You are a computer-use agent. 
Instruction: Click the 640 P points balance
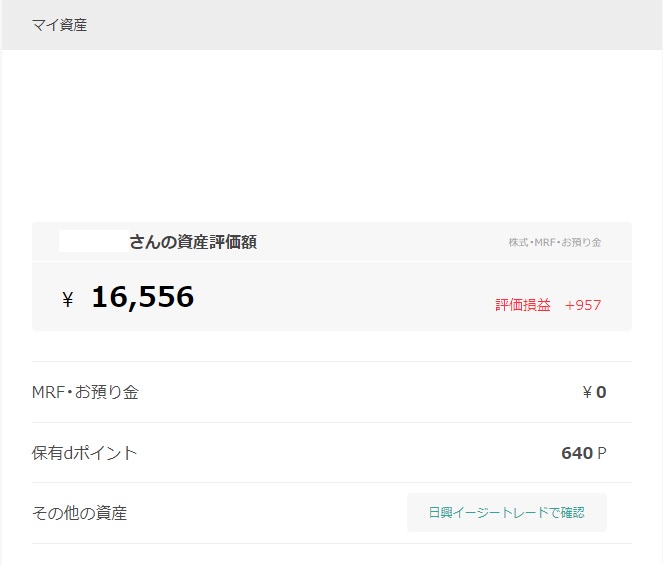pyautogui.click(x=577, y=453)
